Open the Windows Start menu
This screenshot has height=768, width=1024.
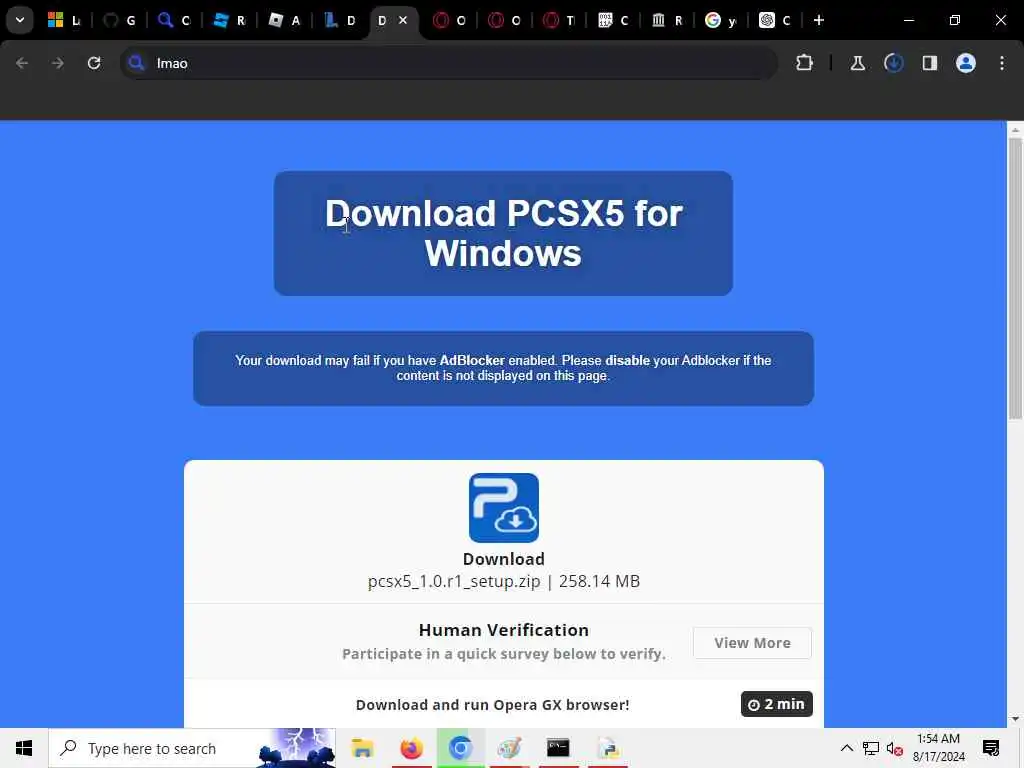tap(24, 748)
